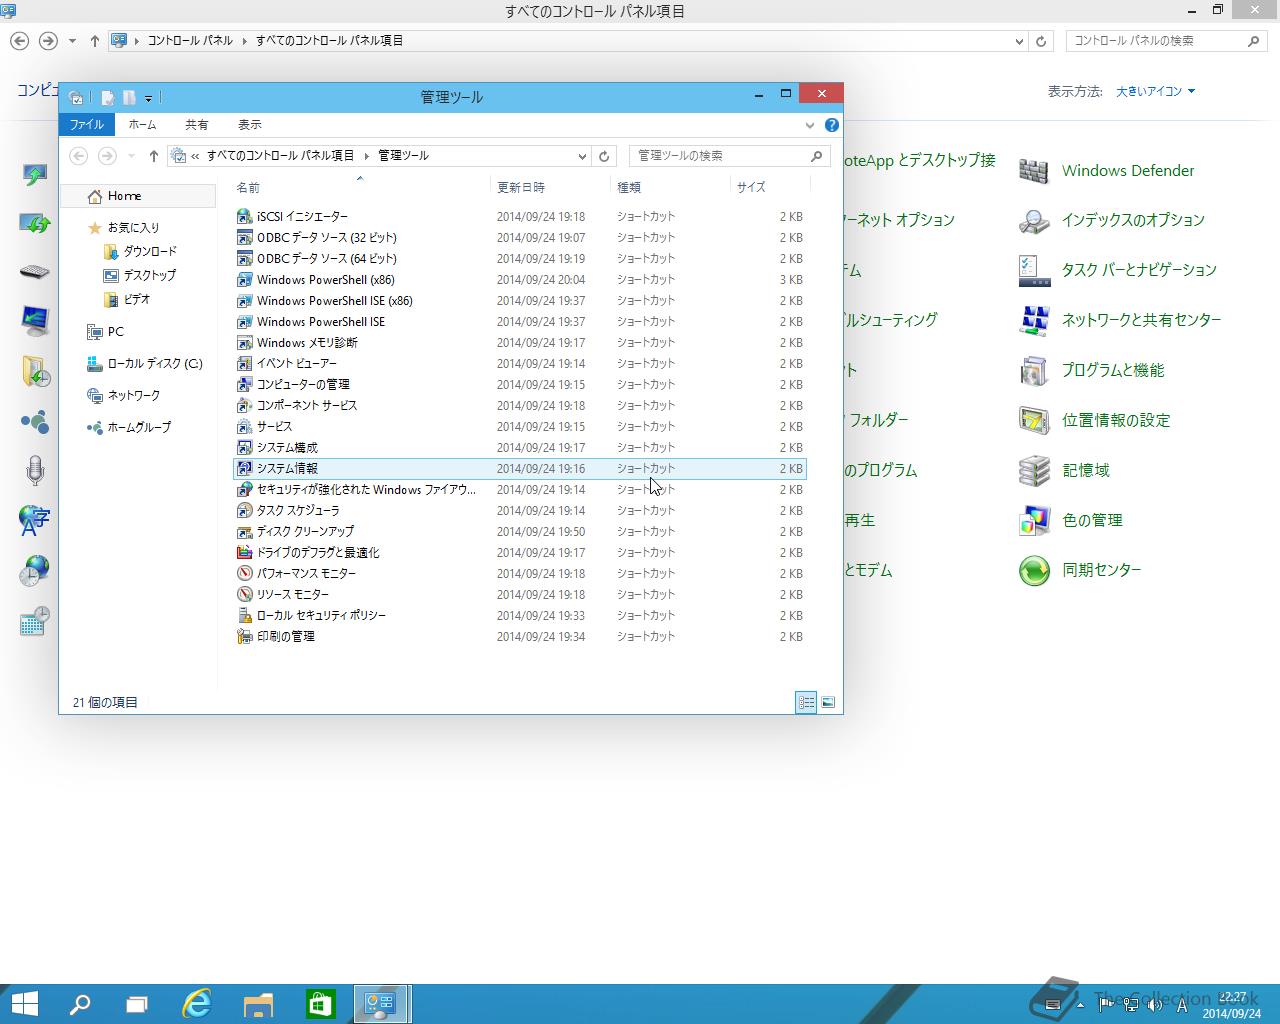
Task: Select デスクトップ in navigation pane
Action: [x=150, y=275]
